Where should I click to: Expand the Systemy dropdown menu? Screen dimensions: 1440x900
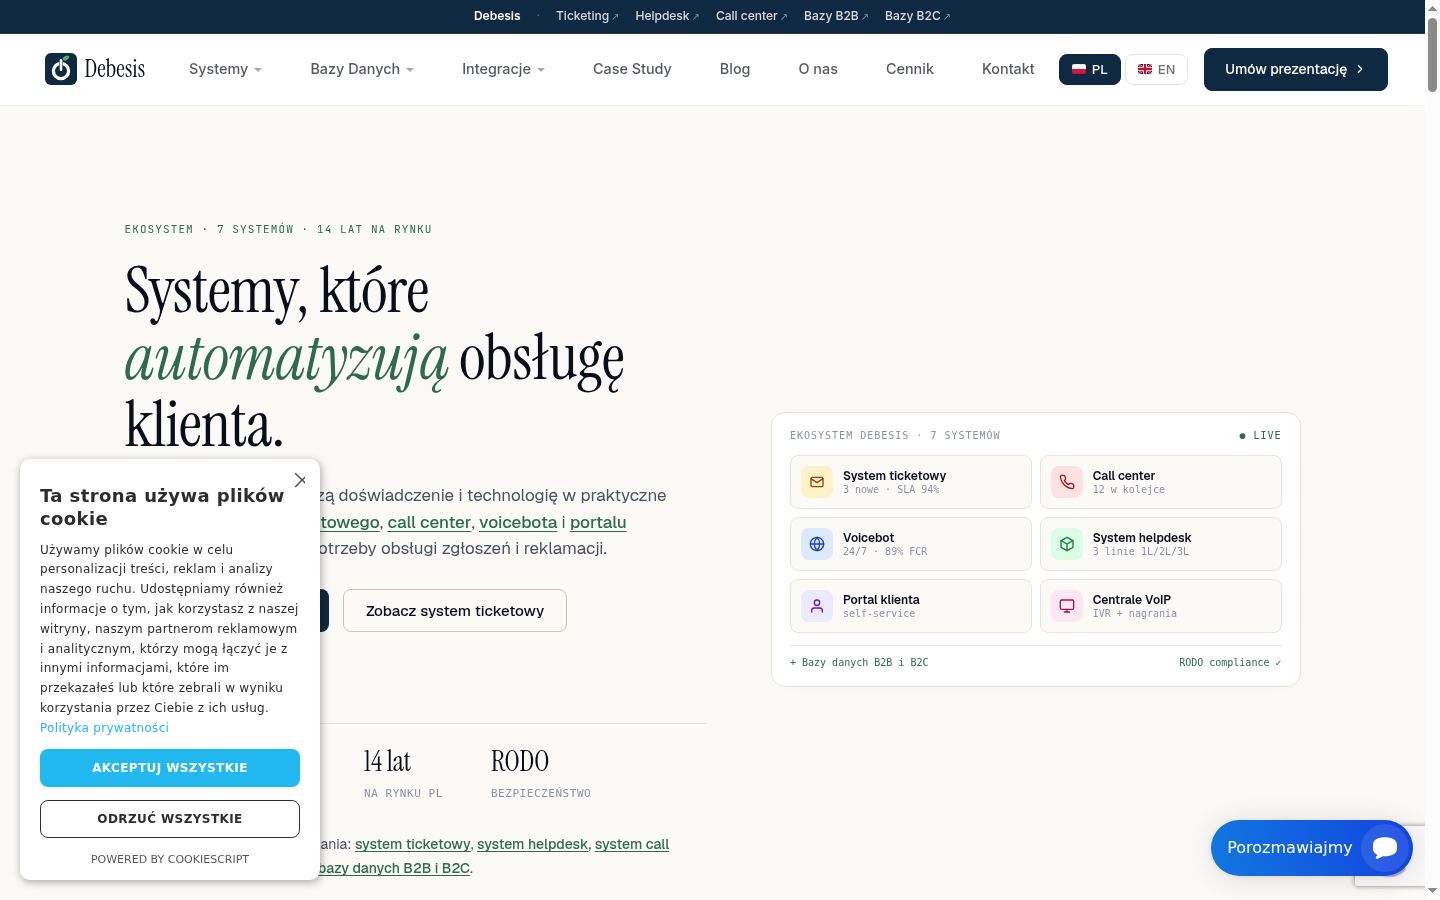[x=225, y=69]
